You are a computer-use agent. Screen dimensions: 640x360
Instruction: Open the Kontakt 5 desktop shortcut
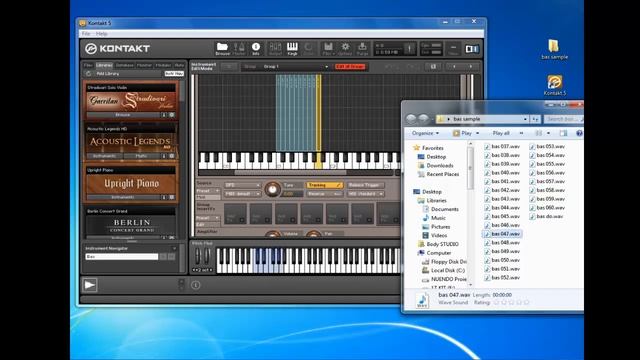point(554,85)
